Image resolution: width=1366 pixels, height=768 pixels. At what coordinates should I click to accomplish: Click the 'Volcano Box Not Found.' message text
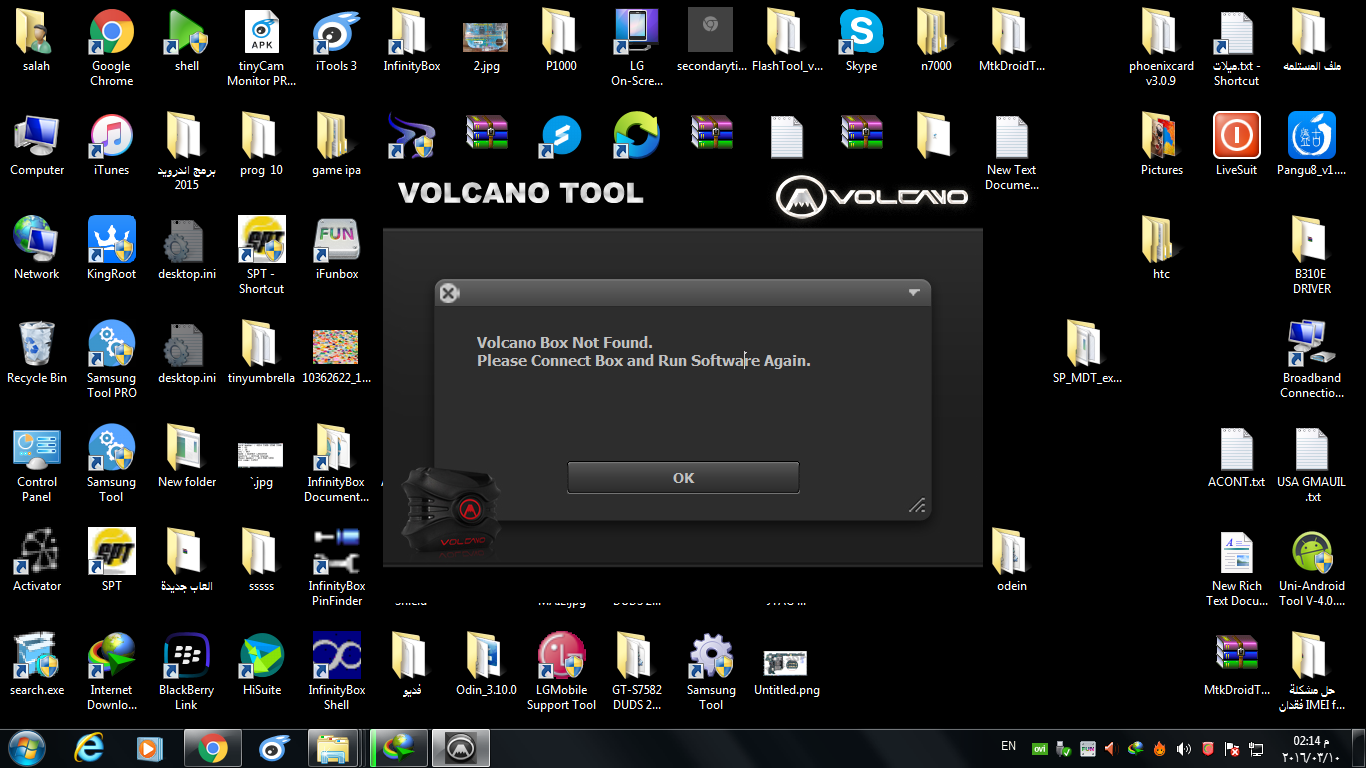564,343
